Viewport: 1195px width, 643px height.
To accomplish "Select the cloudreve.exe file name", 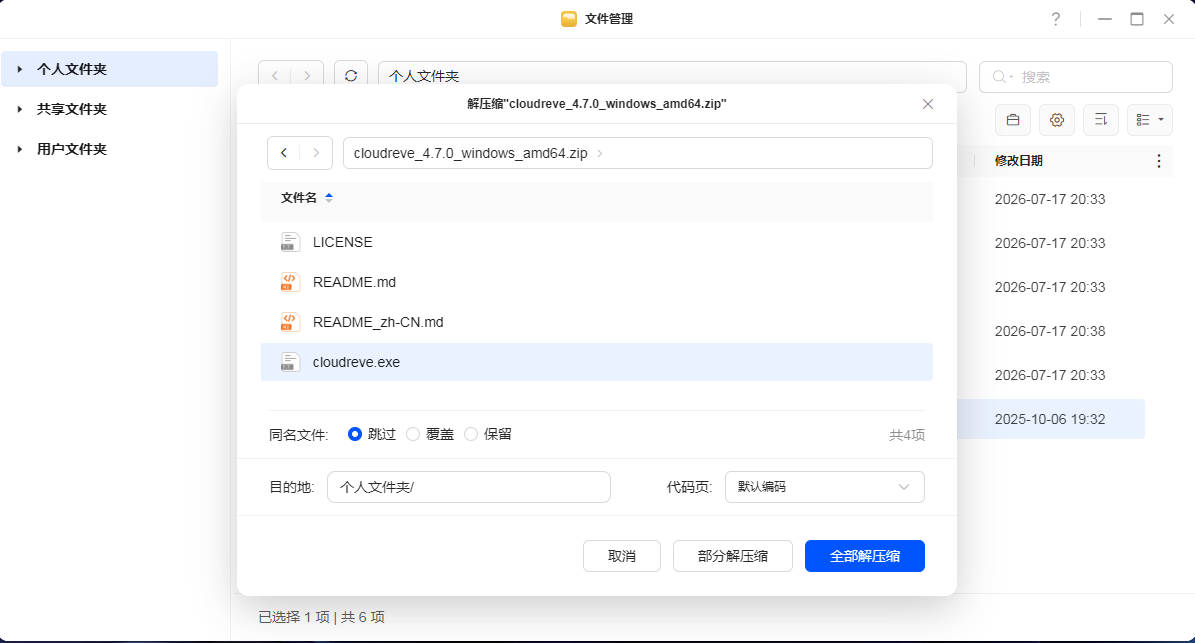I will 356,362.
